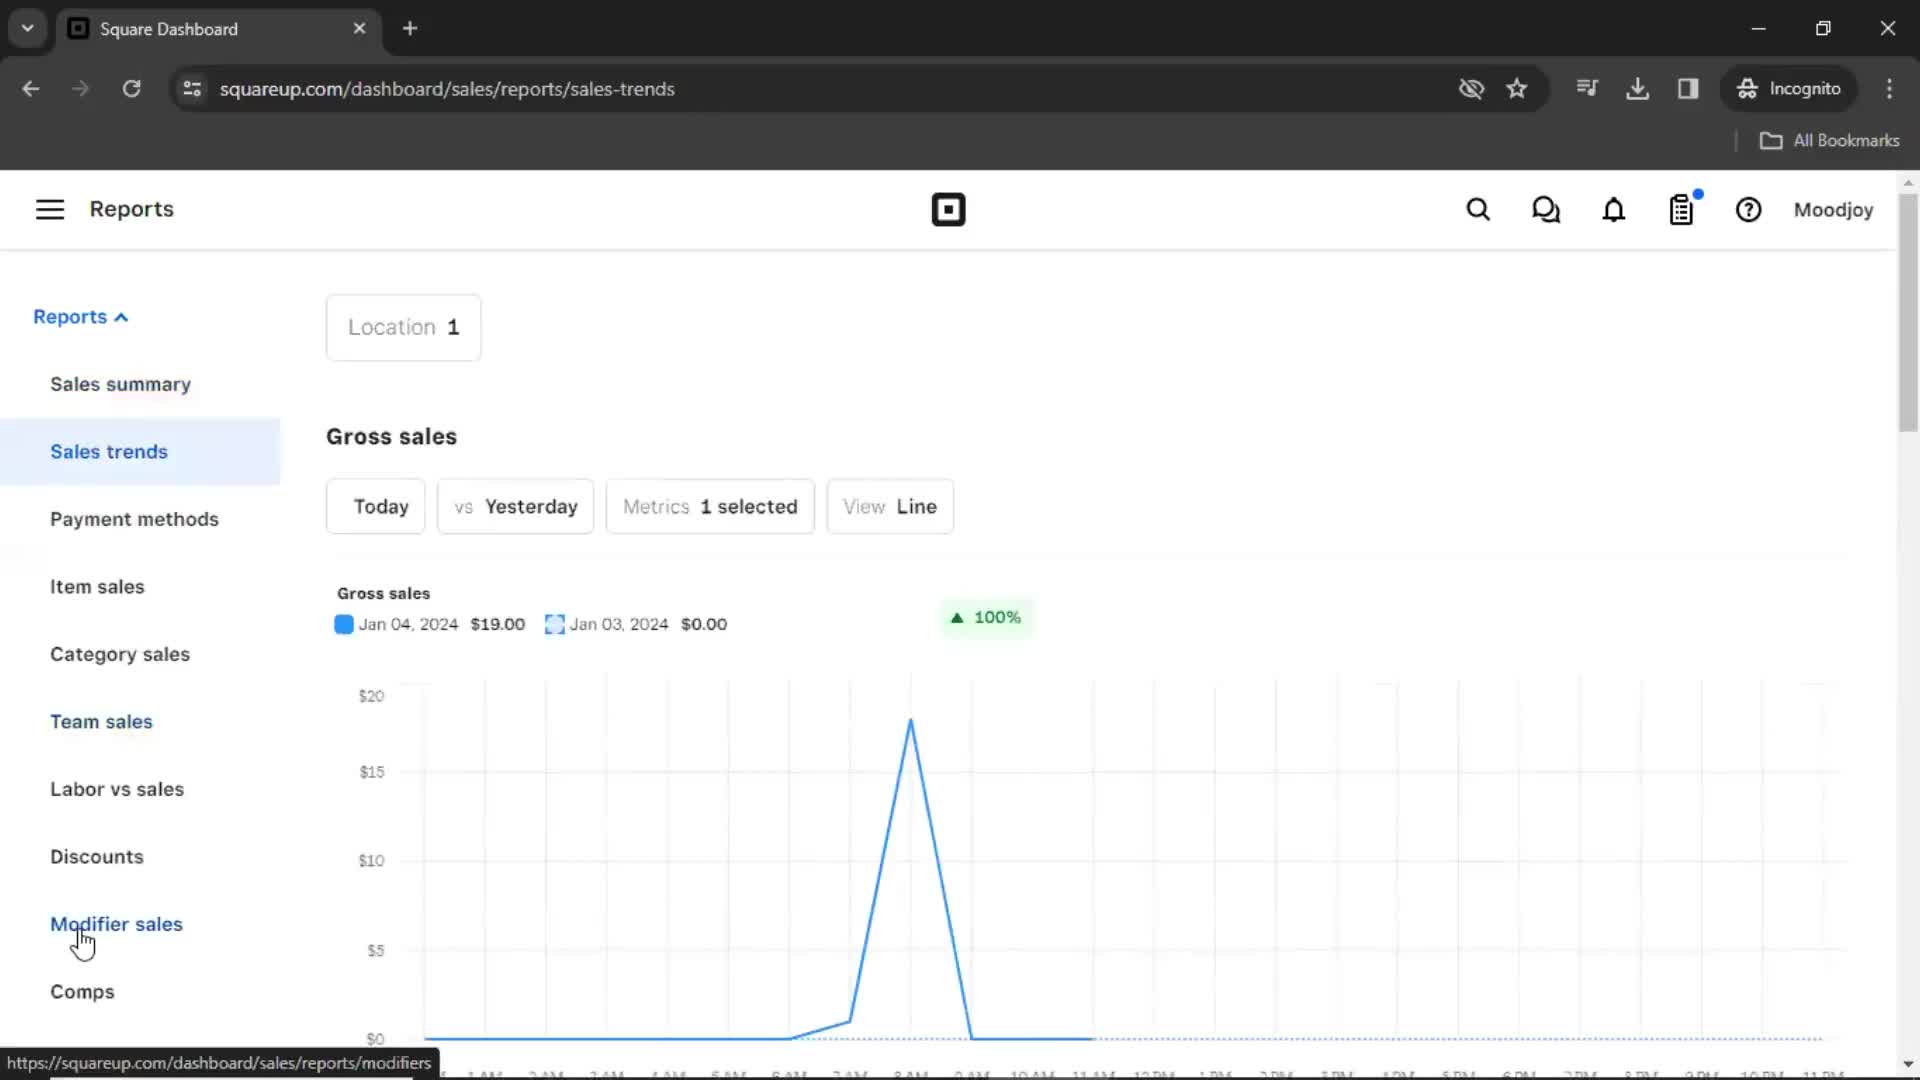Open the search icon in top bar
The image size is (1920, 1080).
click(1480, 210)
